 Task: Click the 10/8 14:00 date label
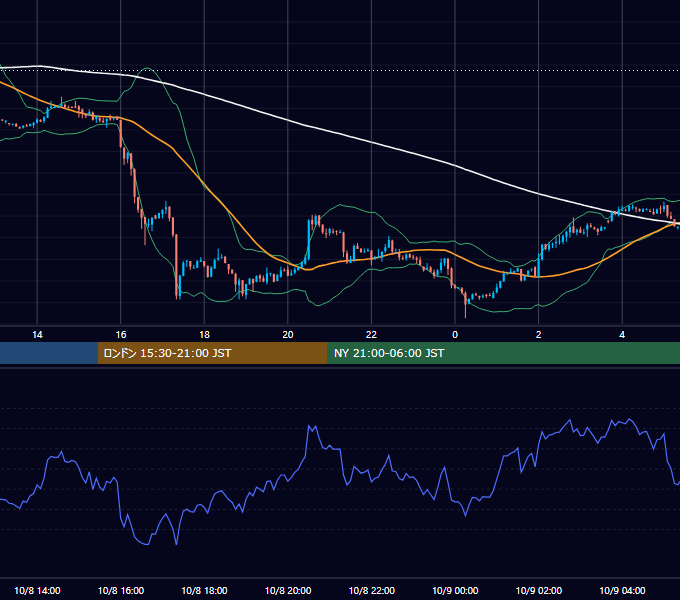(x=37, y=590)
